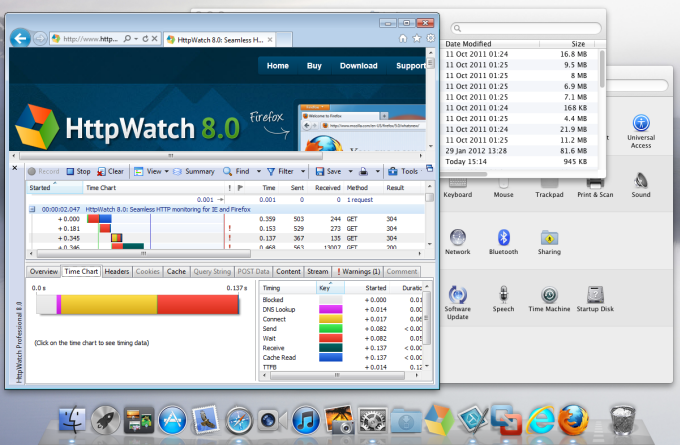Viewport: 680px width, 445px height.
Task: Open the Warnings (1) tab
Action: [358, 272]
